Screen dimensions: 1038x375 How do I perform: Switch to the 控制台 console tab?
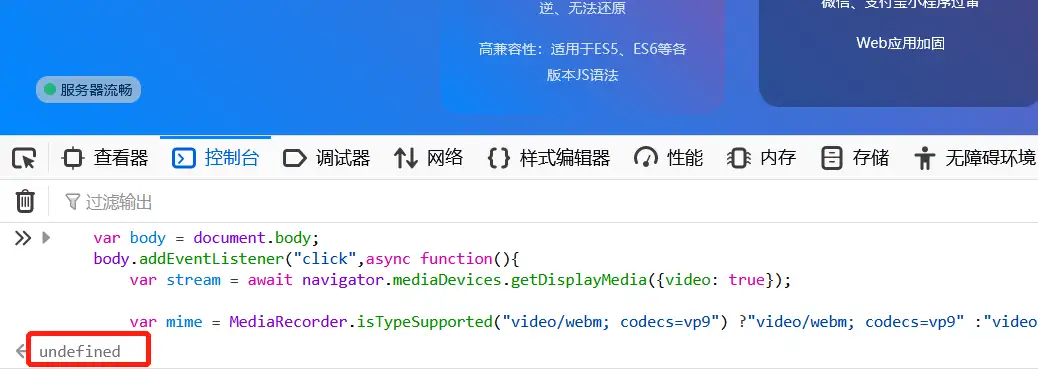coord(215,158)
